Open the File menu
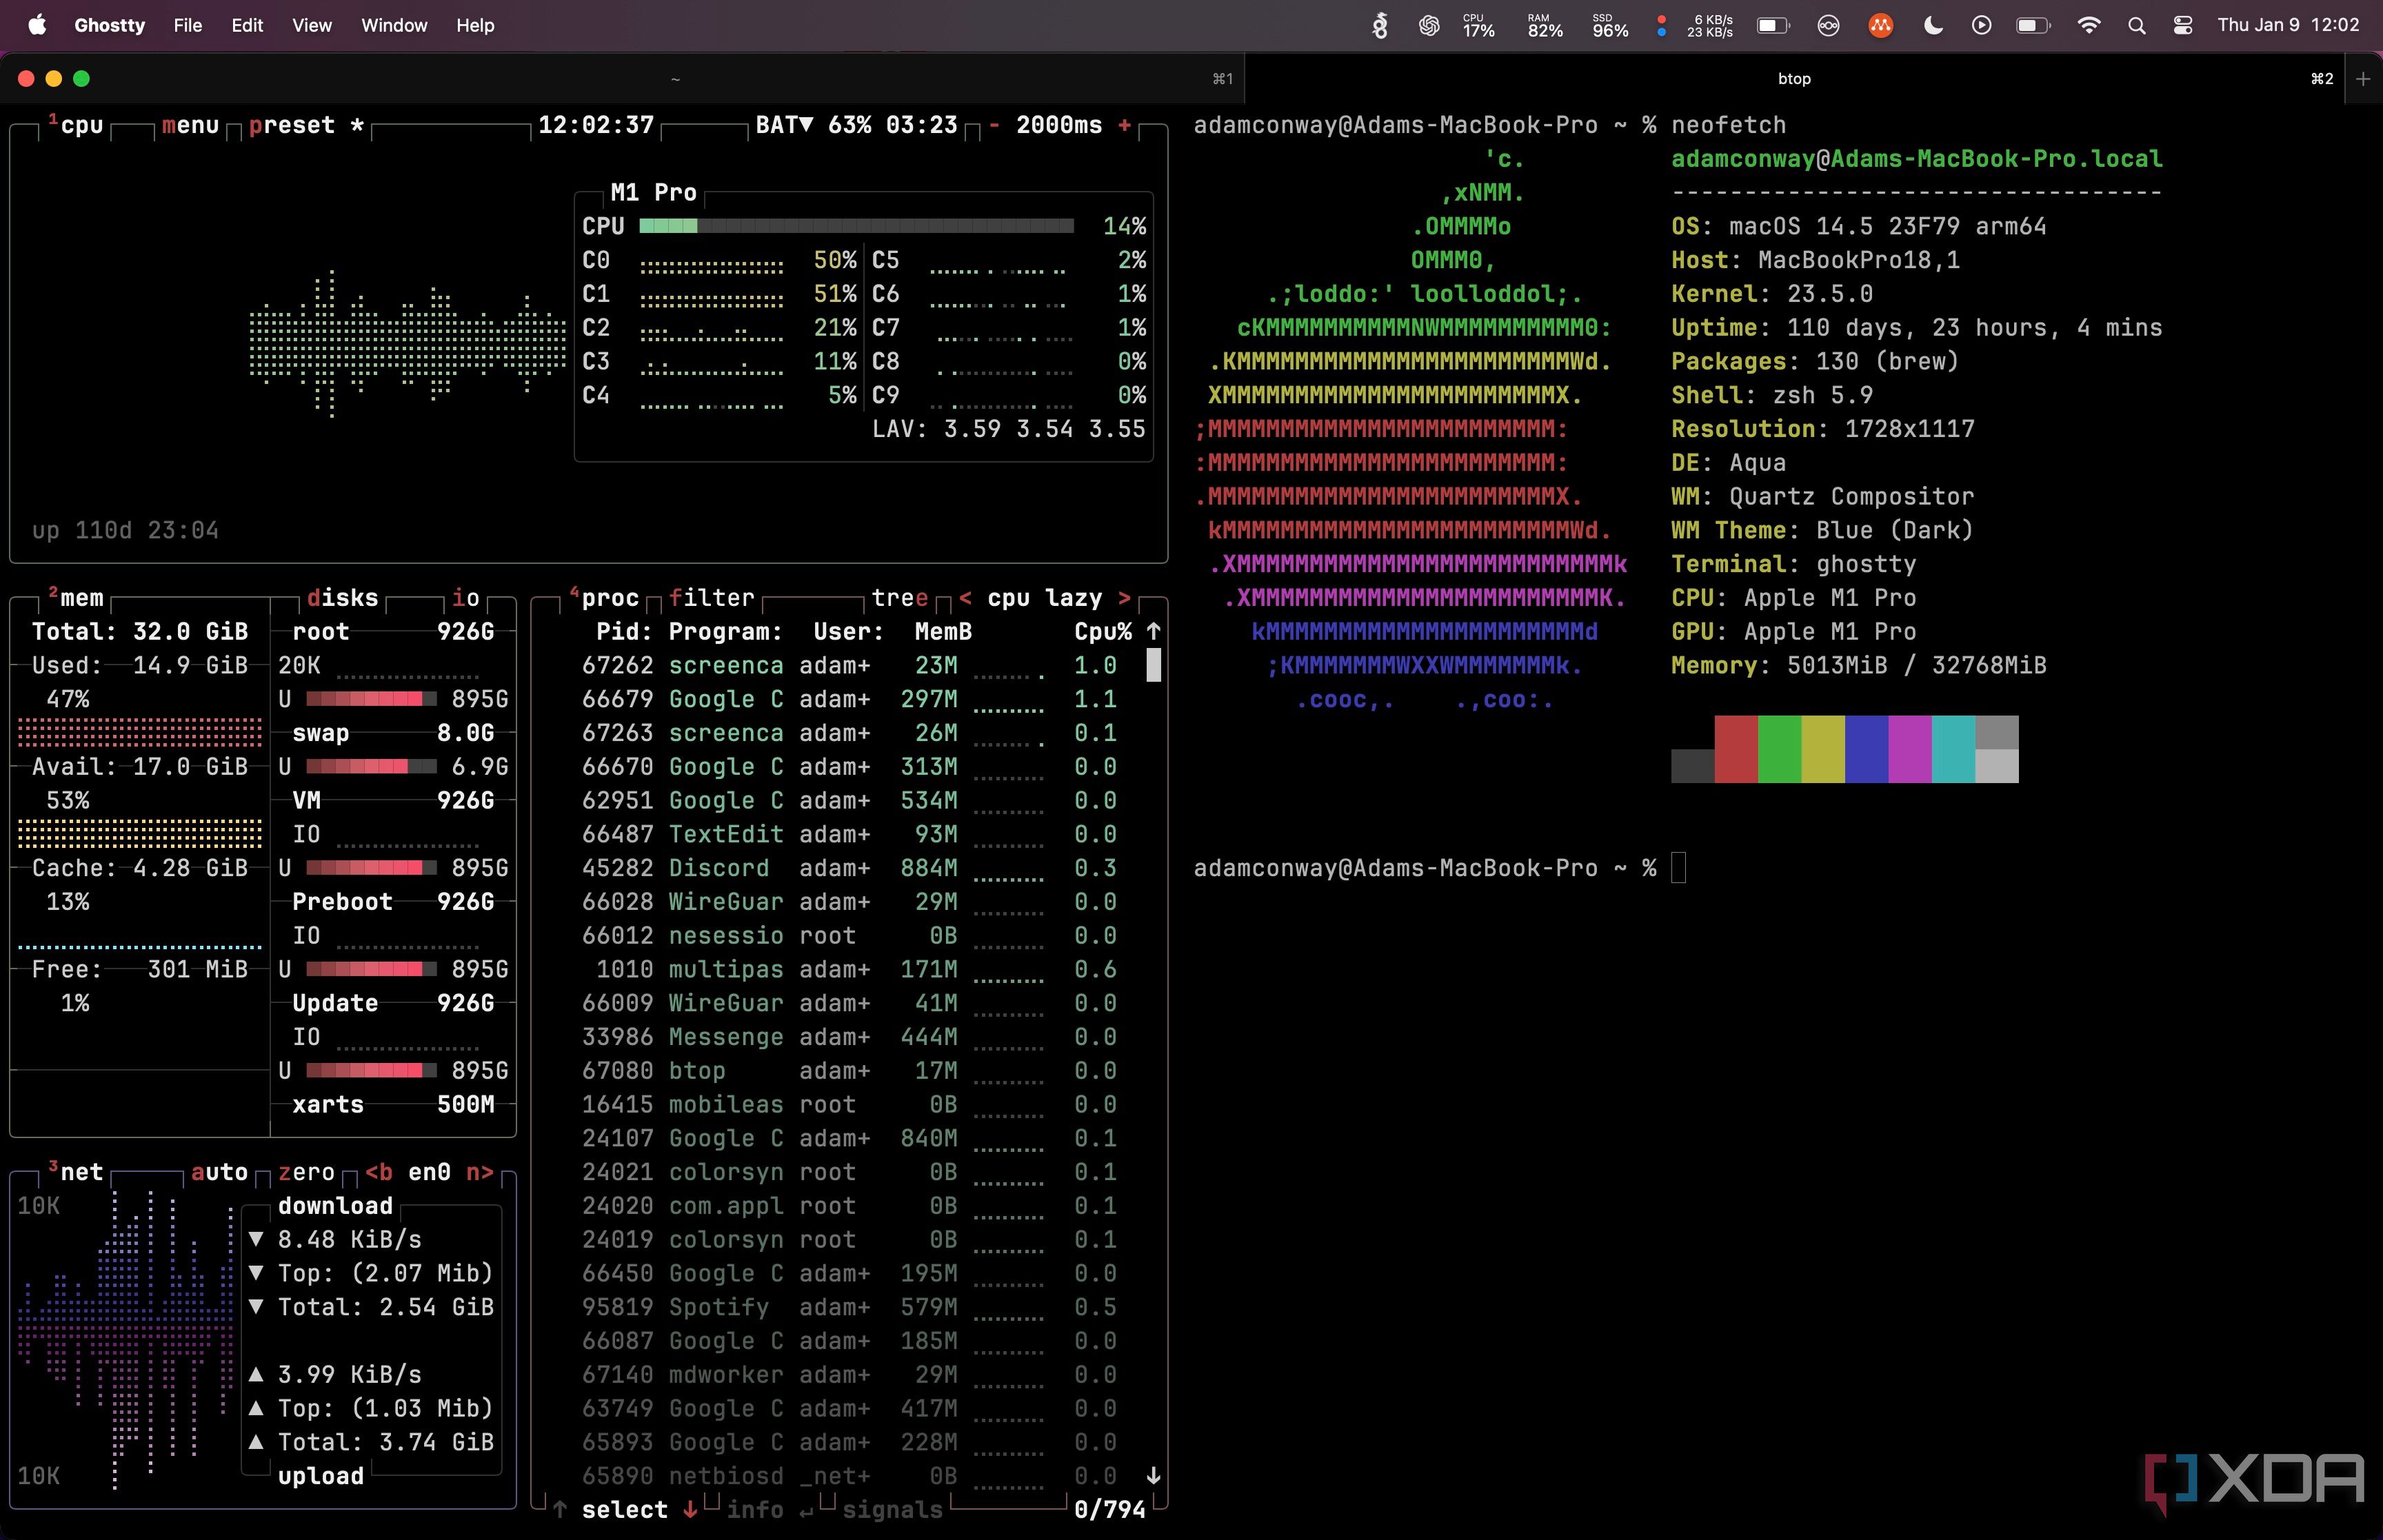The image size is (2383, 1540). click(x=188, y=25)
